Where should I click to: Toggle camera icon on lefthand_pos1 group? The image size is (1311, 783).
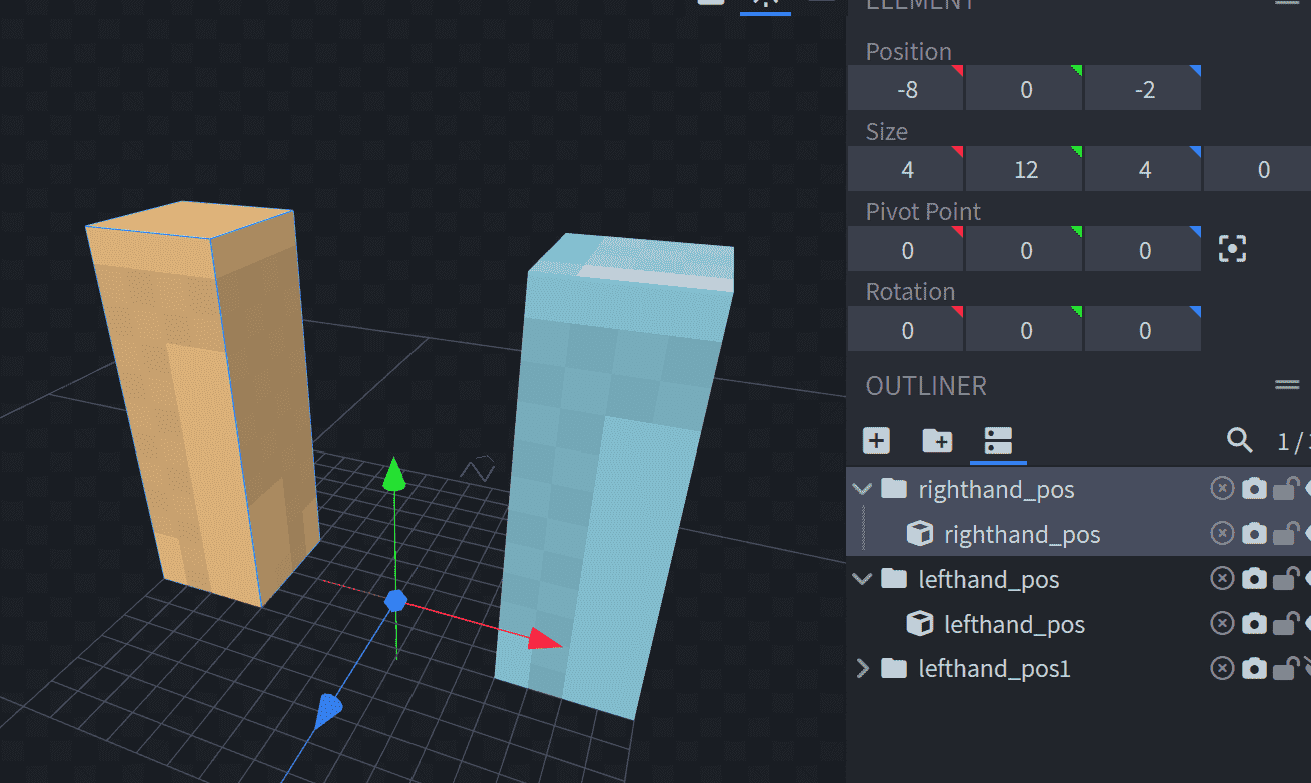pyautogui.click(x=1254, y=669)
